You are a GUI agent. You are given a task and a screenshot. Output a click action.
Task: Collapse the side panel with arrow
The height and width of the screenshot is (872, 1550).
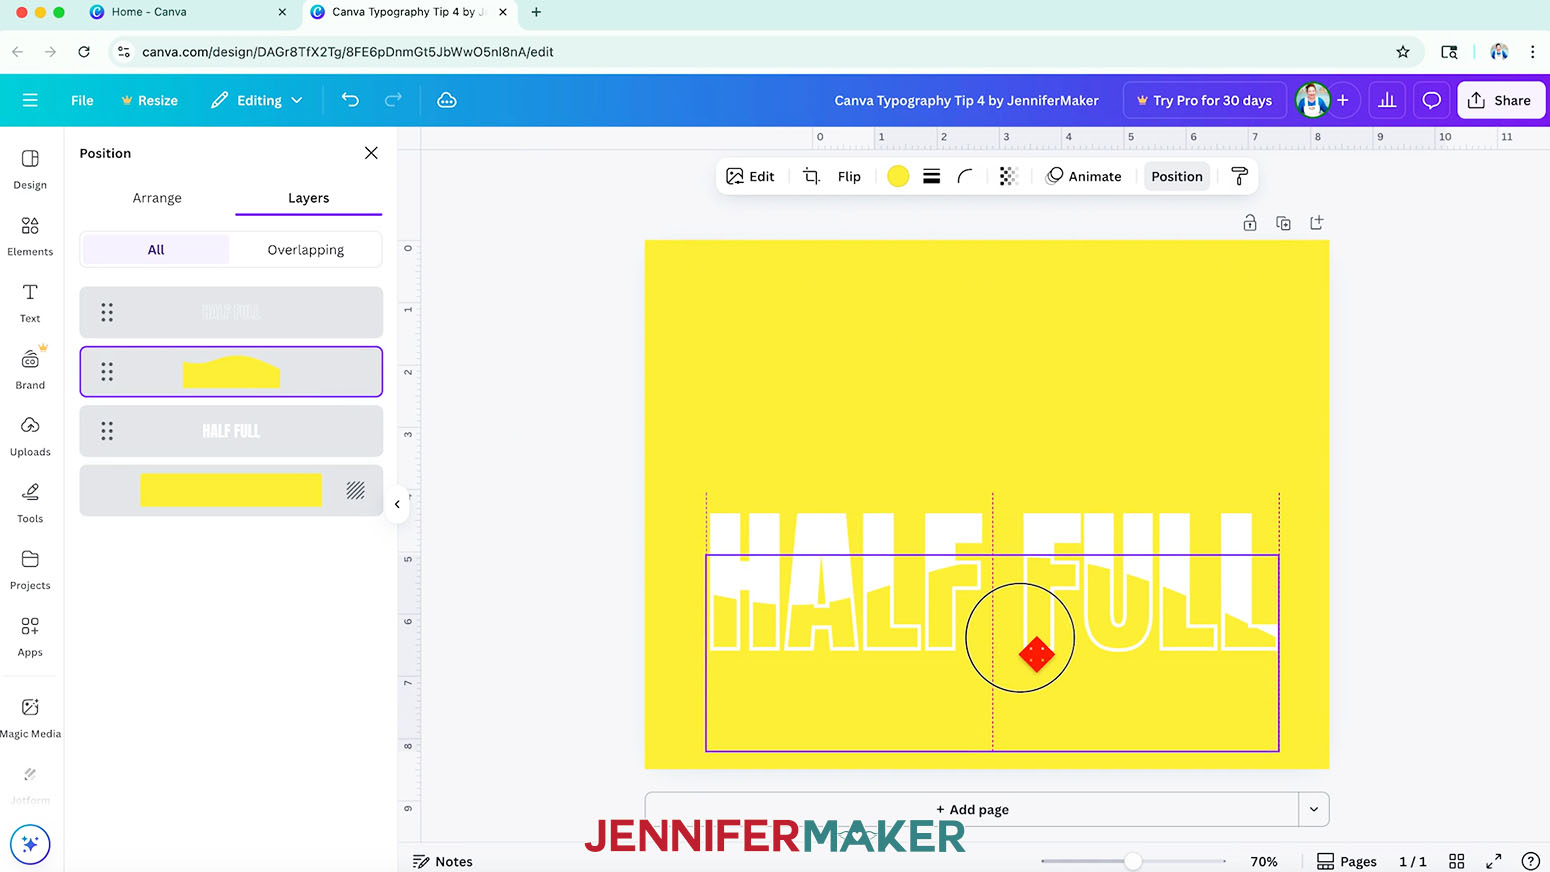pyautogui.click(x=397, y=504)
